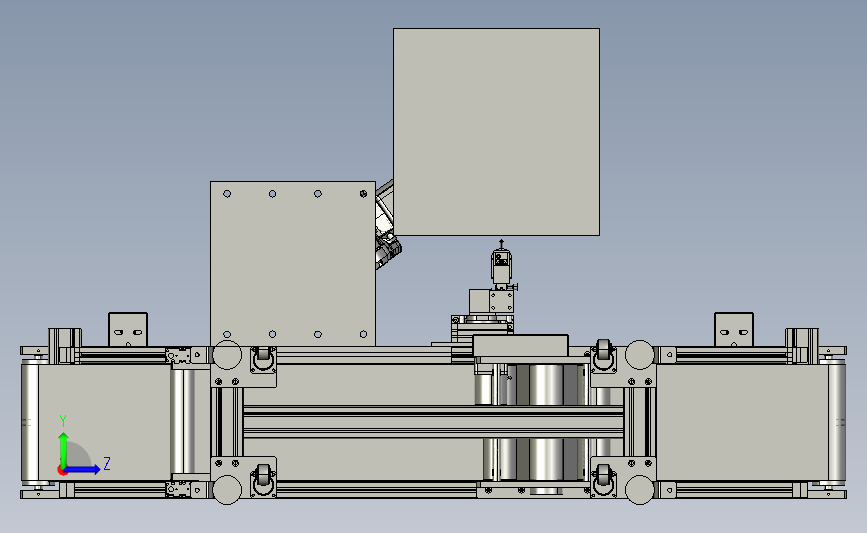867x533 pixels.
Task: Select the right conveyor belt surface
Action: coord(743,422)
